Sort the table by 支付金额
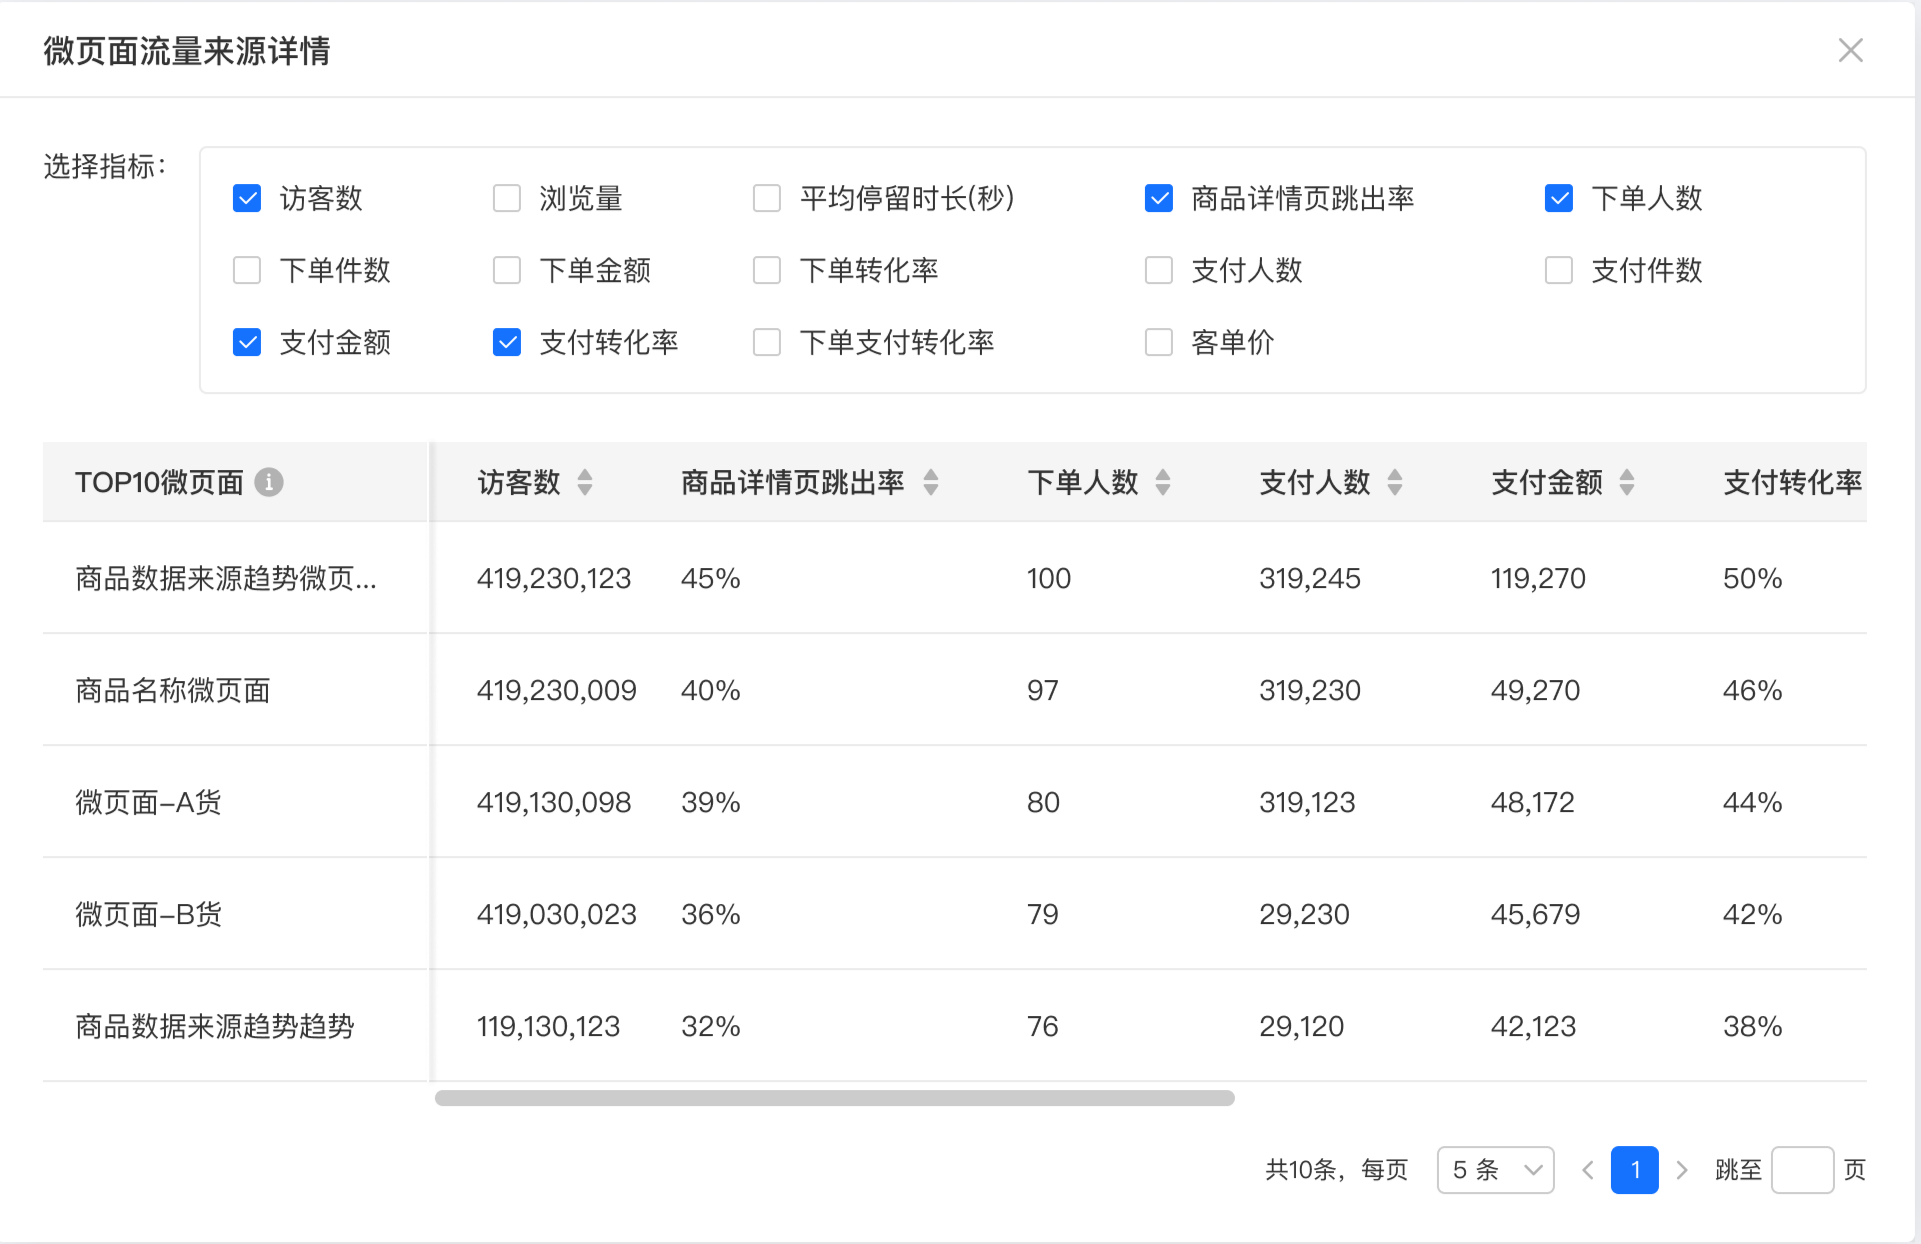The image size is (1921, 1244). 1627,482
